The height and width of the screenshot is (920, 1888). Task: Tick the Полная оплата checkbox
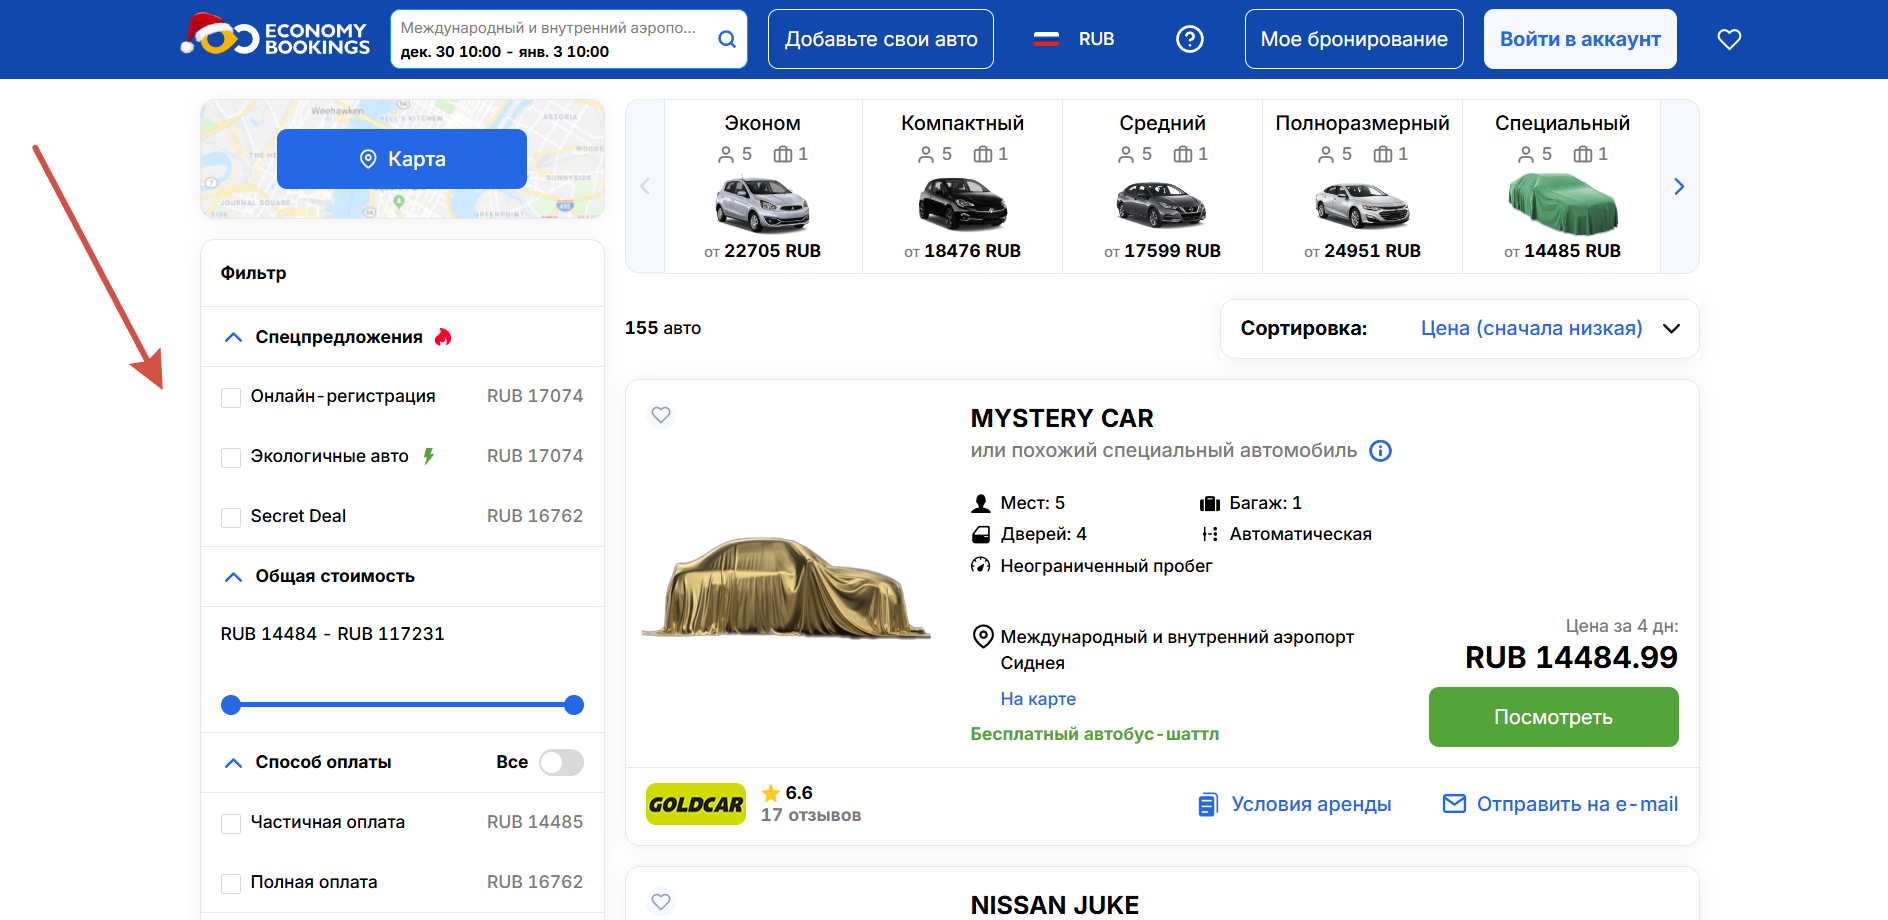231,883
